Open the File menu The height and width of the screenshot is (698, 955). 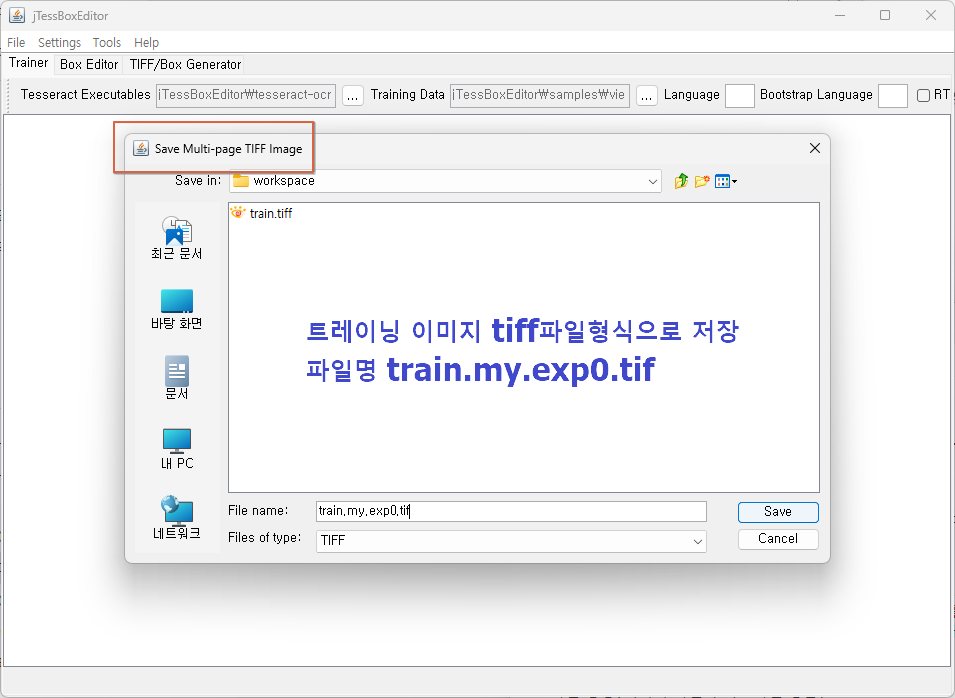click(16, 43)
